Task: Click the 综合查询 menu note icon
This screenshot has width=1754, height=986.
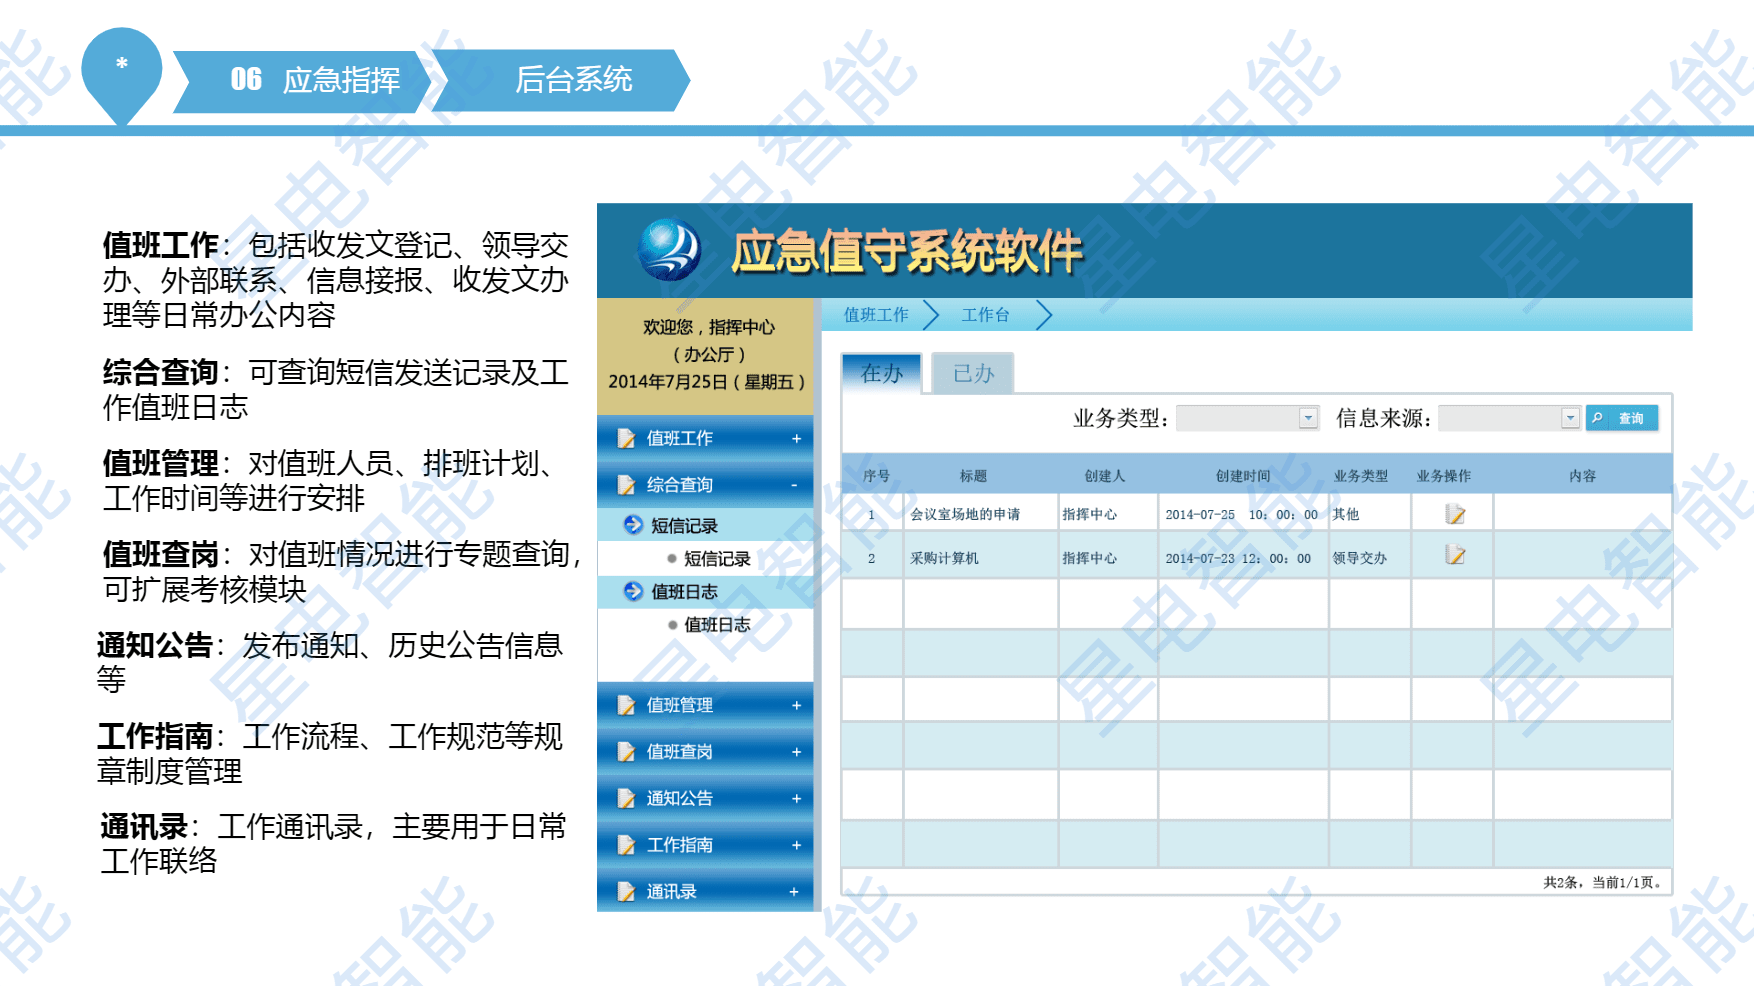Action: (x=626, y=485)
